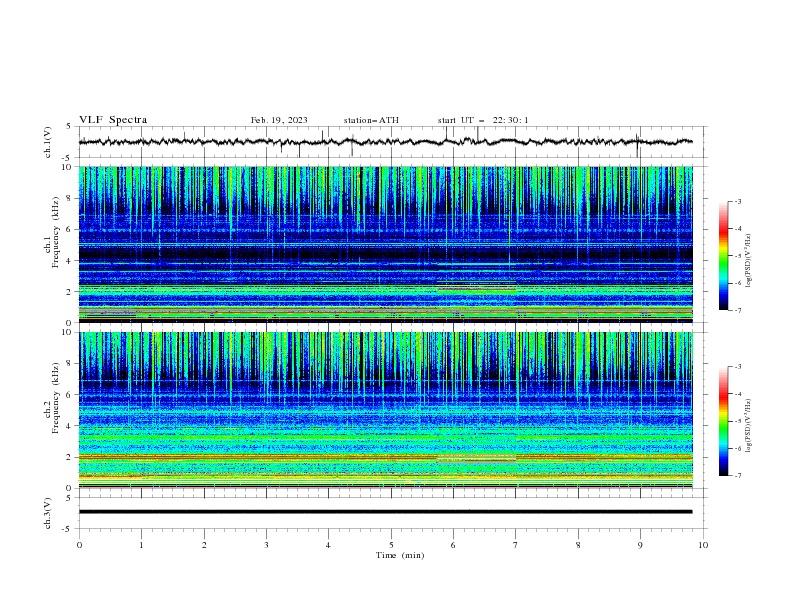
Task: Click the ch.2 PSD color scale bar
Action: tap(723, 421)
